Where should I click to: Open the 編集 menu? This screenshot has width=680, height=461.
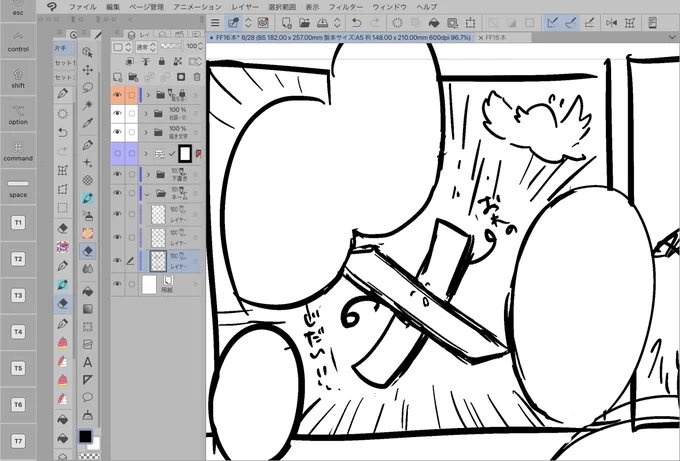coord(113,7)
